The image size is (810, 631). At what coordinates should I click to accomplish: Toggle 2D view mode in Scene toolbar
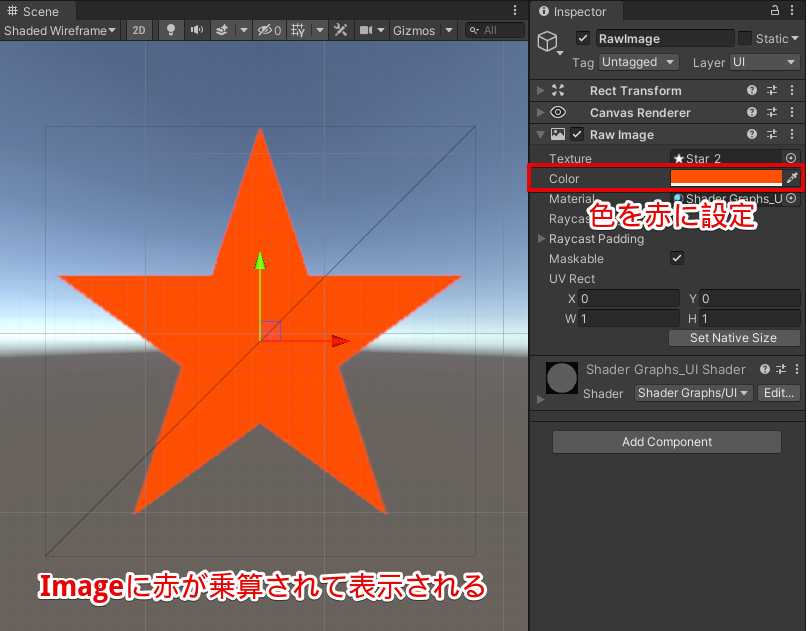click(x=139, y=30)
